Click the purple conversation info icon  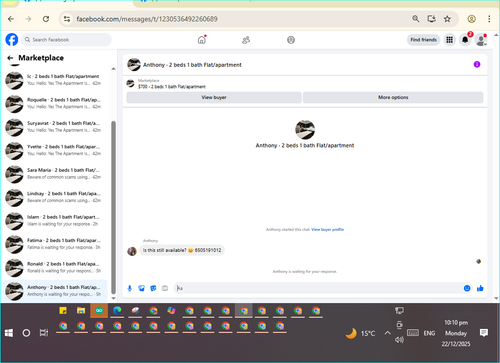pyautogui.click(x=477, y=64)
